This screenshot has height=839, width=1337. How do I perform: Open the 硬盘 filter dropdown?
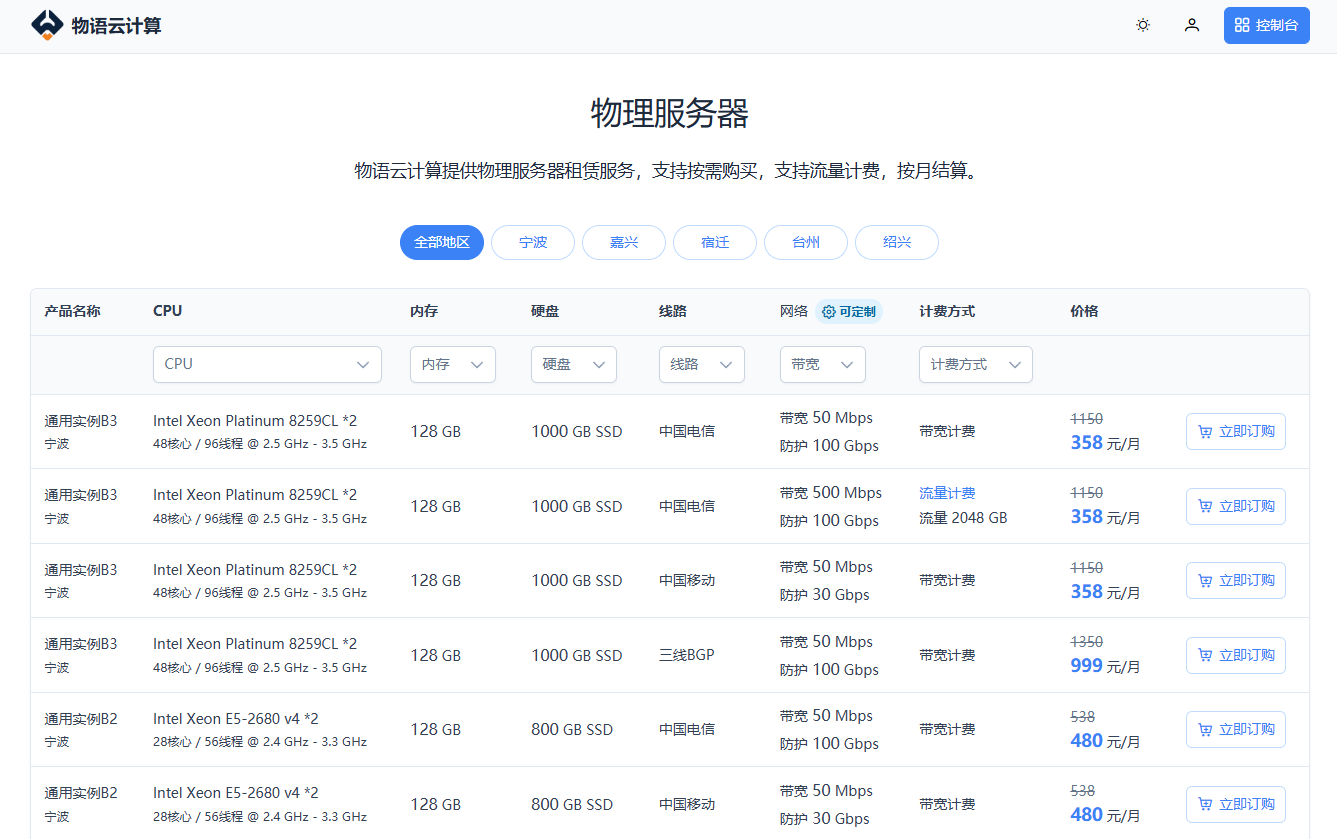tap(574, 364)
